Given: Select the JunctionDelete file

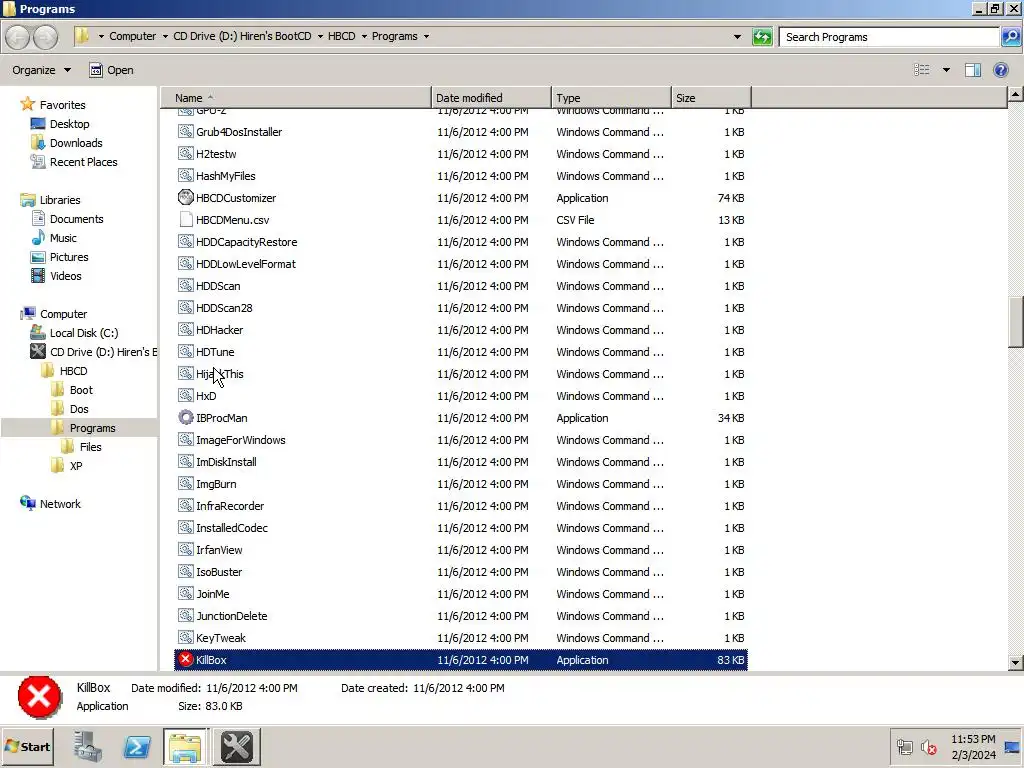Looking at the screenshot, I should 231,615.
